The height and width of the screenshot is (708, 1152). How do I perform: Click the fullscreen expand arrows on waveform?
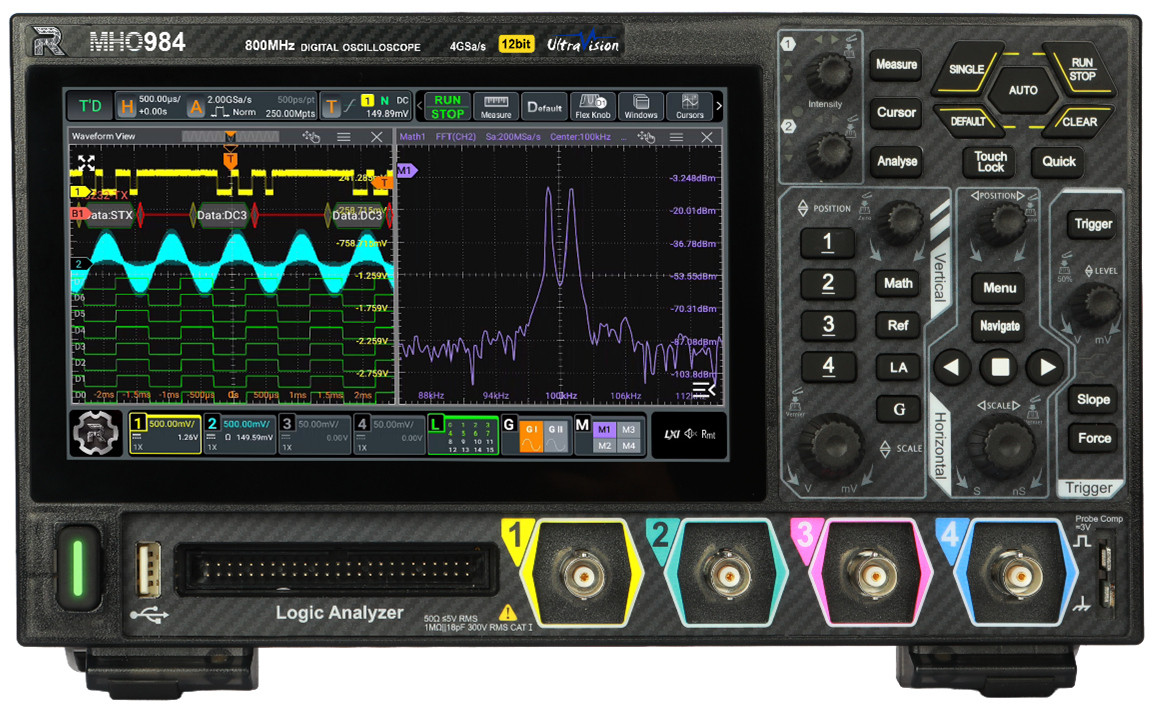point(87,164)
